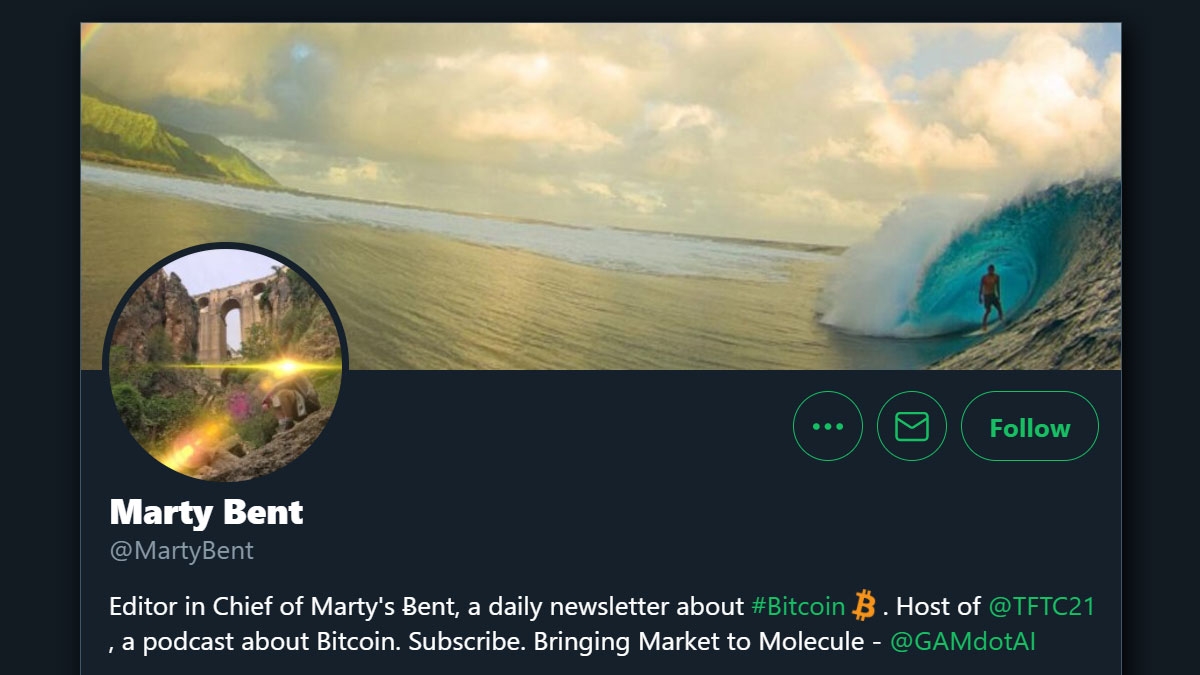Viewport: 1200px width, 675px height.
Task: Click the green Follow button
Action: (1029, 427)
